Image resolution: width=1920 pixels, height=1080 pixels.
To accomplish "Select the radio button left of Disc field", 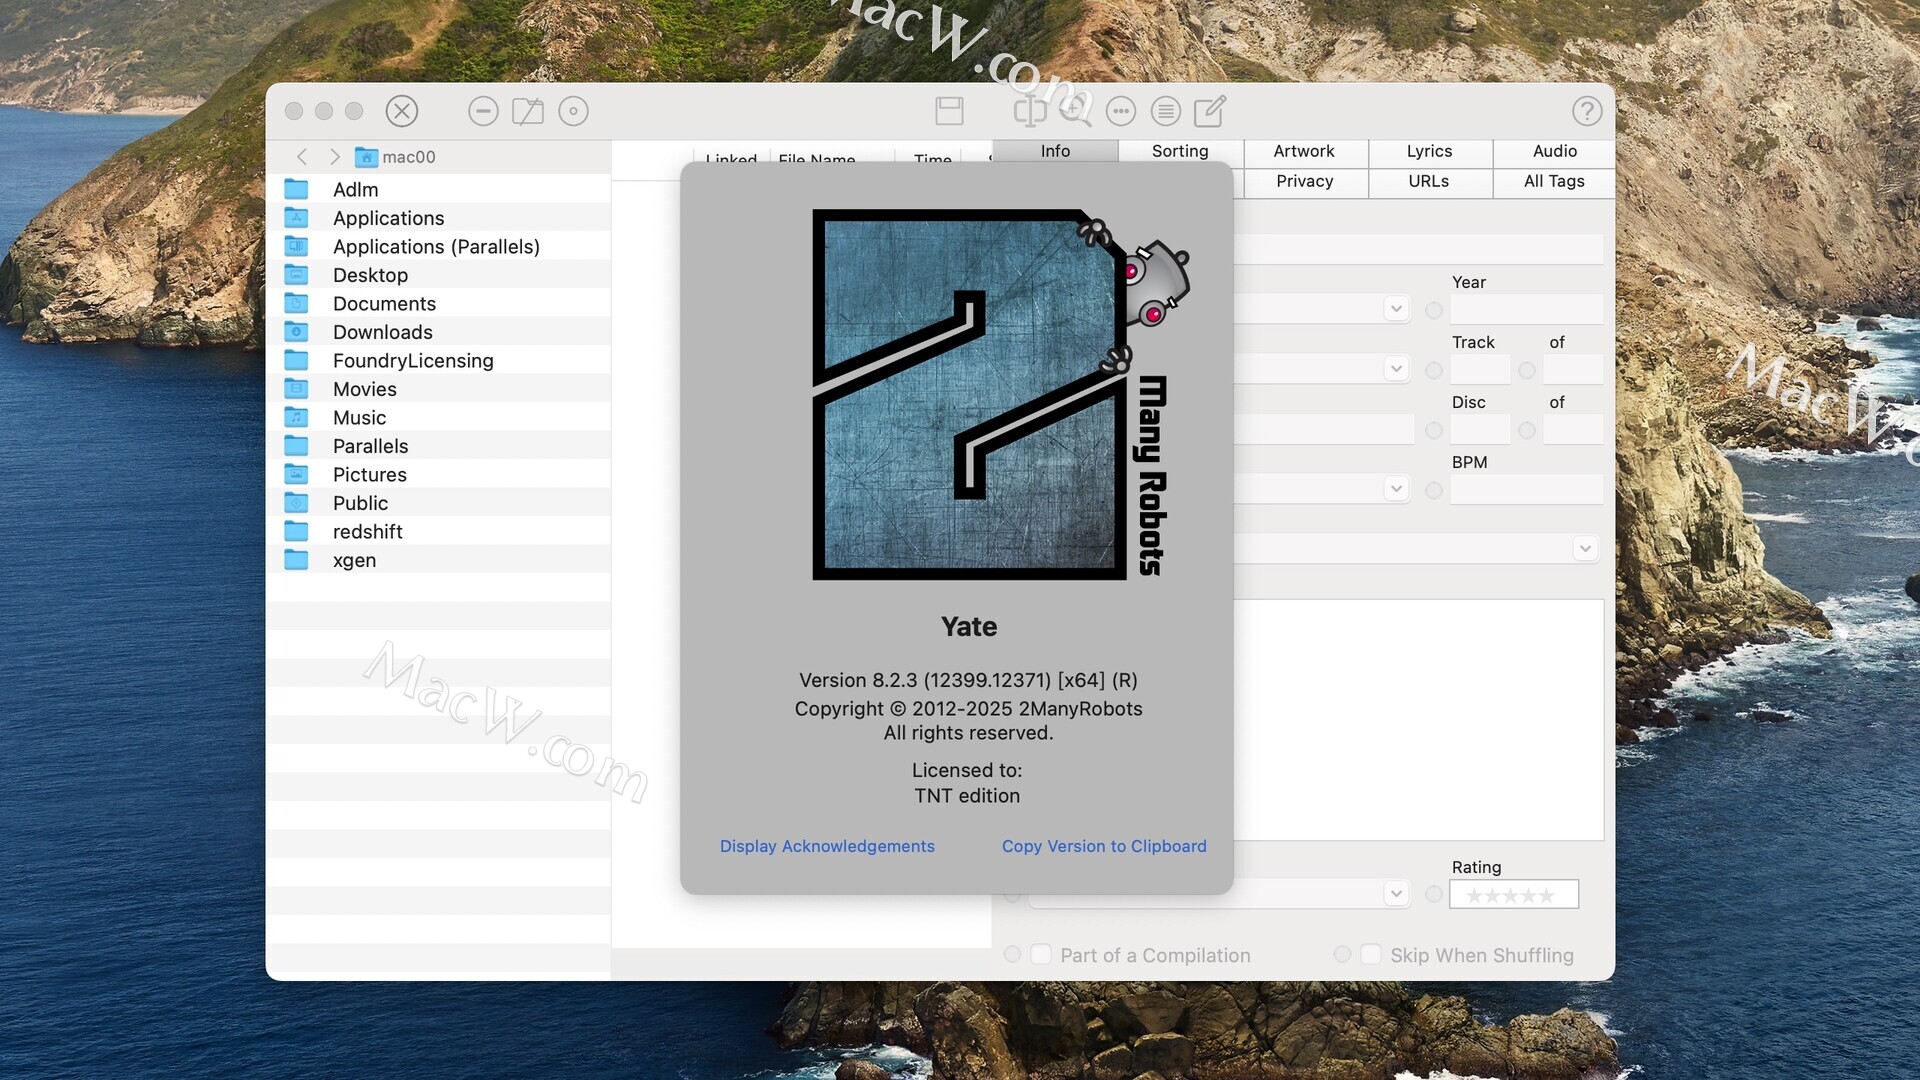I will click(x=1434, y=430).
